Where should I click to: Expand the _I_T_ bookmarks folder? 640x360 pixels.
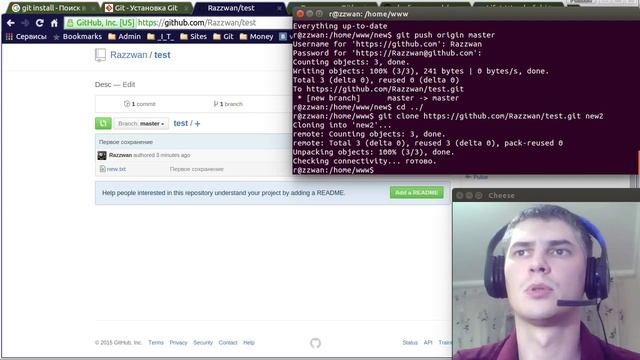(160, 37)
